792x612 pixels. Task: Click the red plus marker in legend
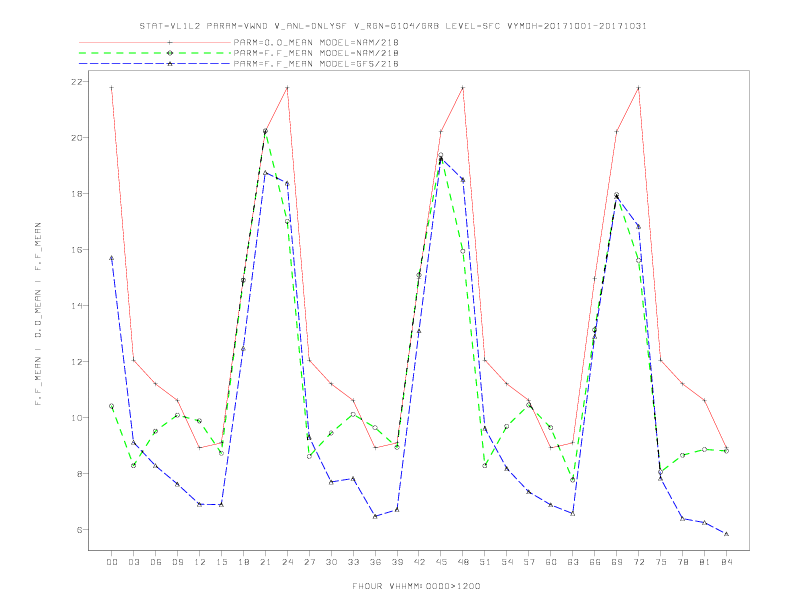170,42
